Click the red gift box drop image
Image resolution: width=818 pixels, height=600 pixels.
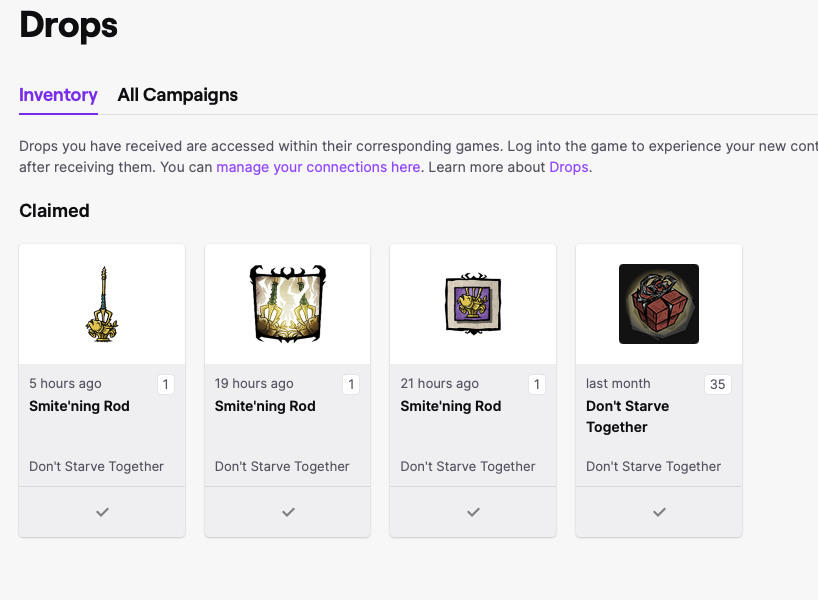[x=658, y=304]
